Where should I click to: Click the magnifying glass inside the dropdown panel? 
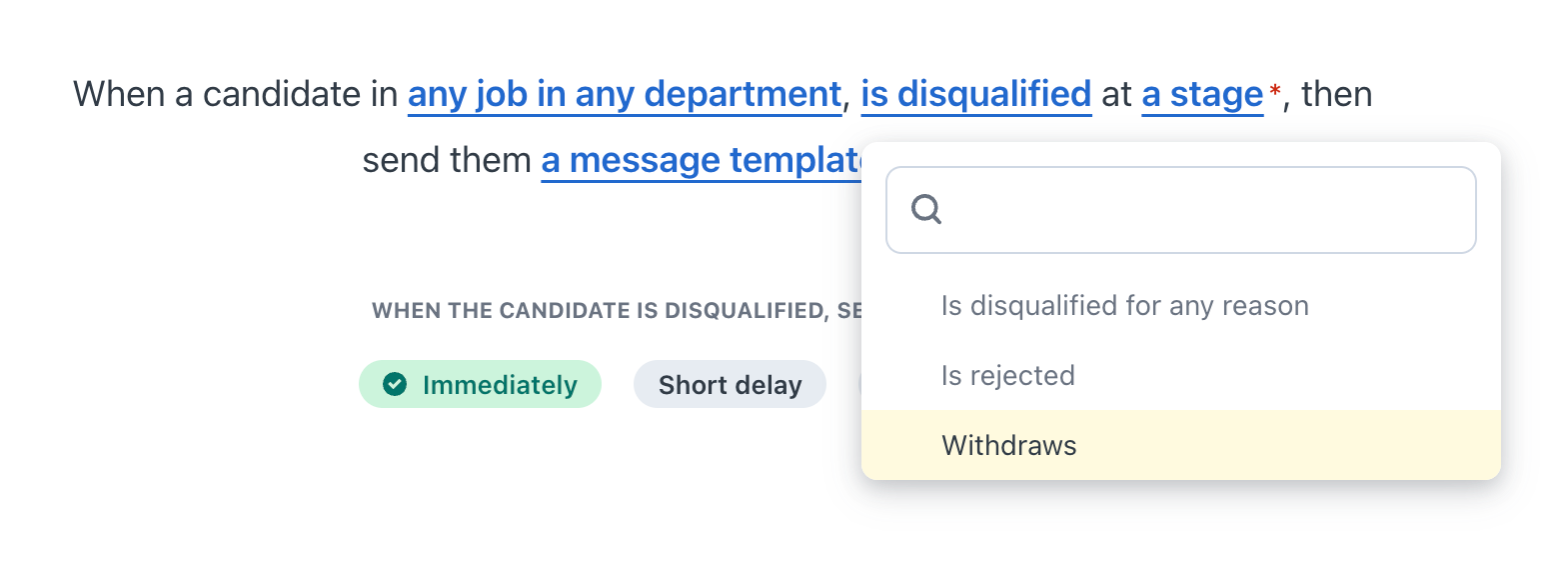925,209
